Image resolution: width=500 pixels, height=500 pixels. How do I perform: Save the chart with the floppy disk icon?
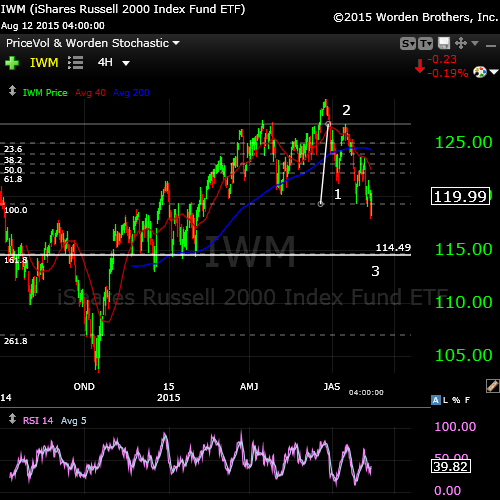(444, 43)
